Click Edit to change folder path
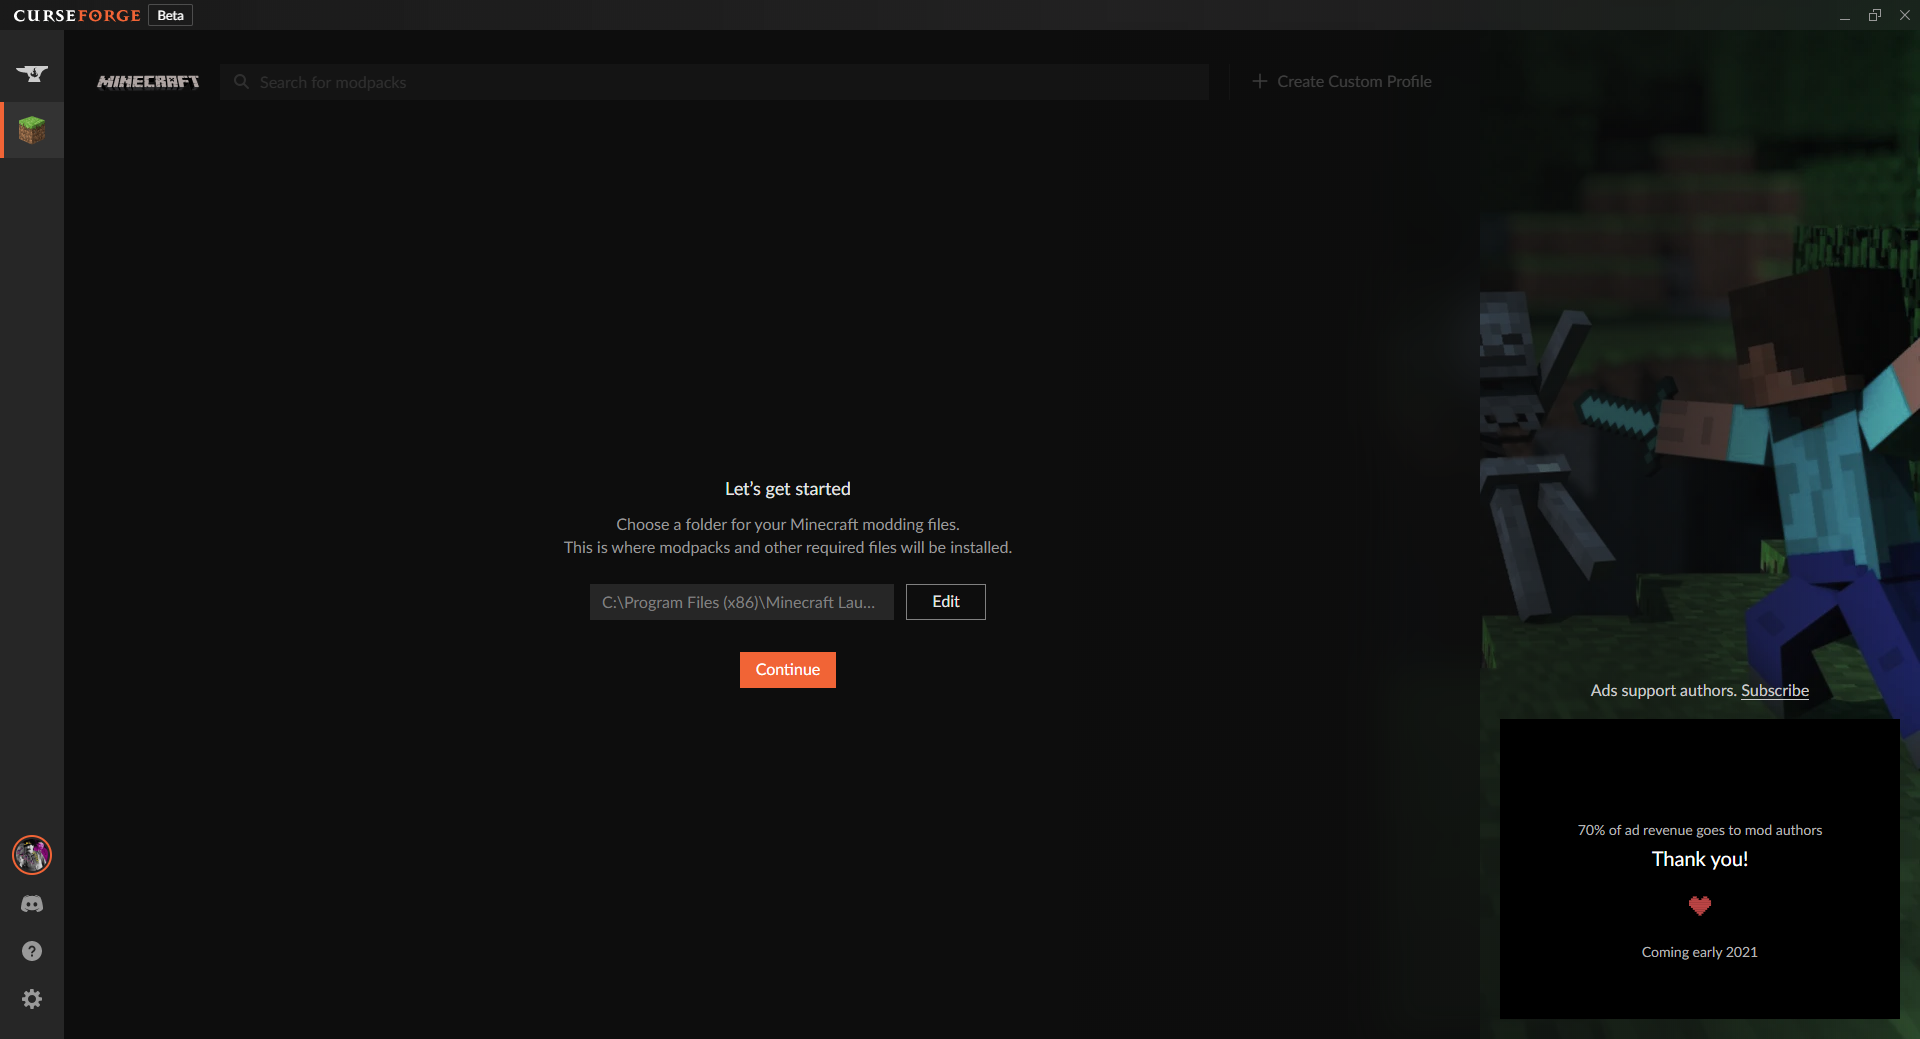Screen dimensions: 1920x1039 (945, 602)
